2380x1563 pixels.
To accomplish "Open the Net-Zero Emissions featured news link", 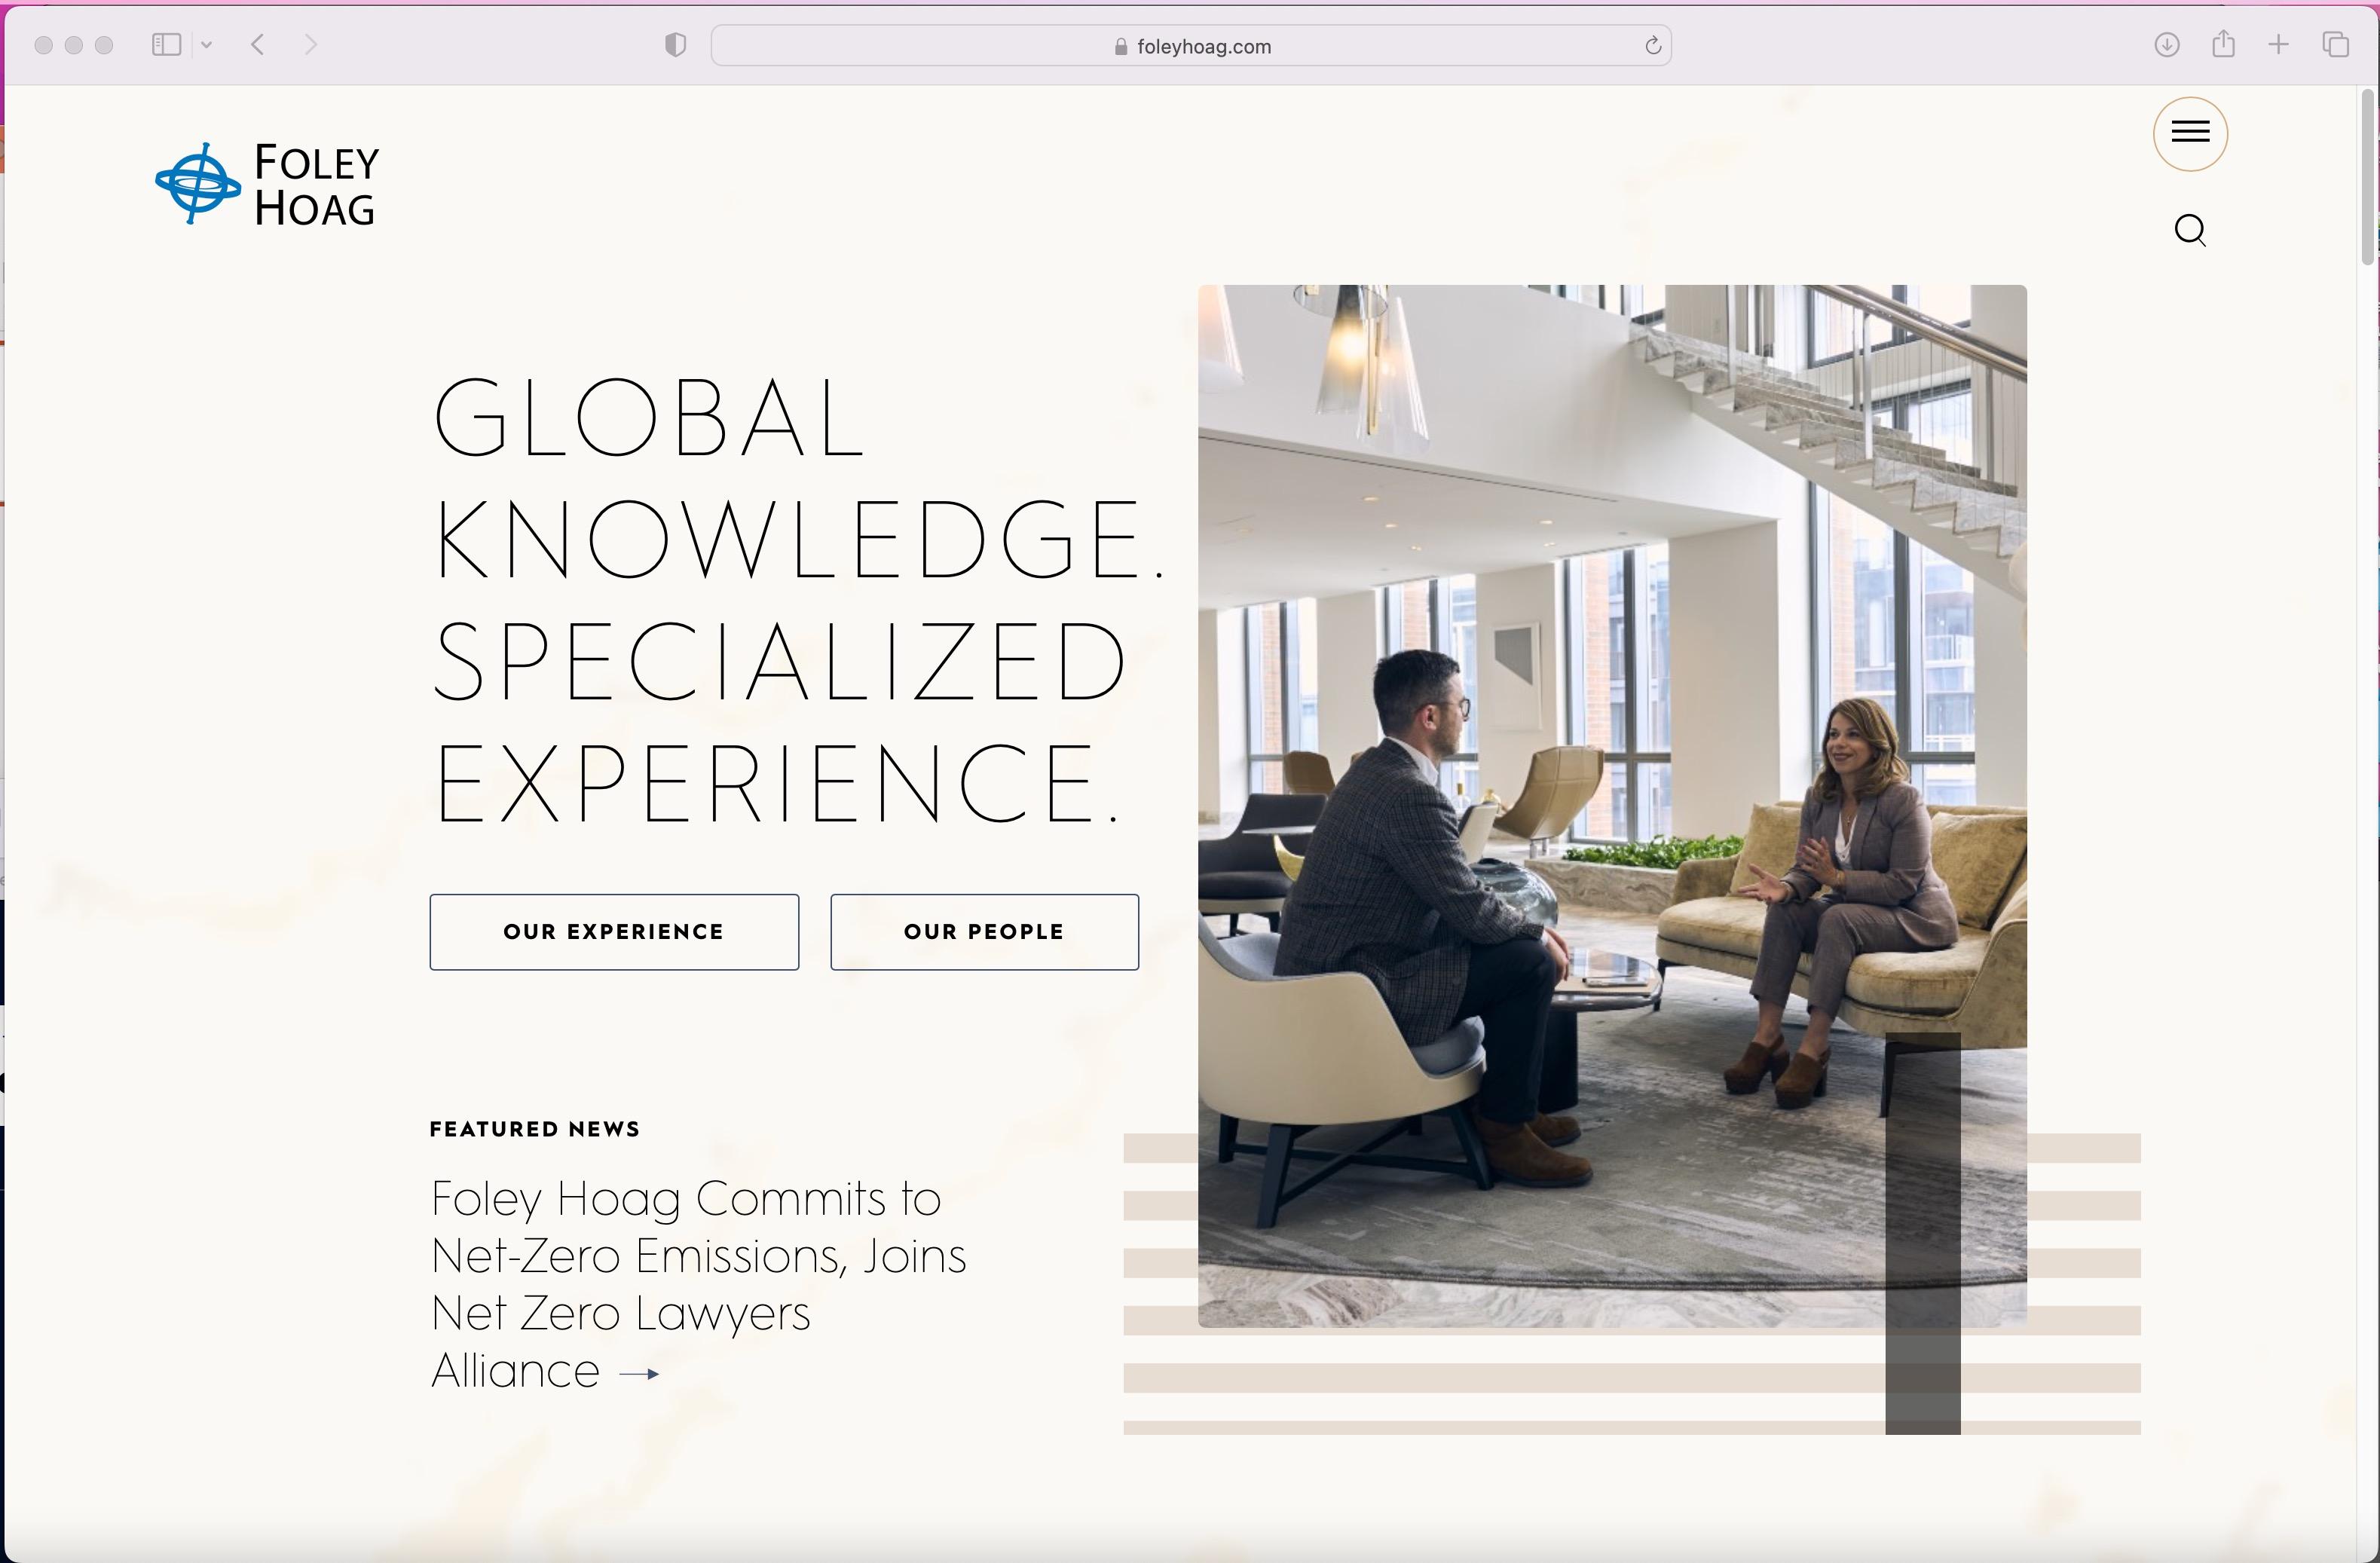I will pos(697,1256).
